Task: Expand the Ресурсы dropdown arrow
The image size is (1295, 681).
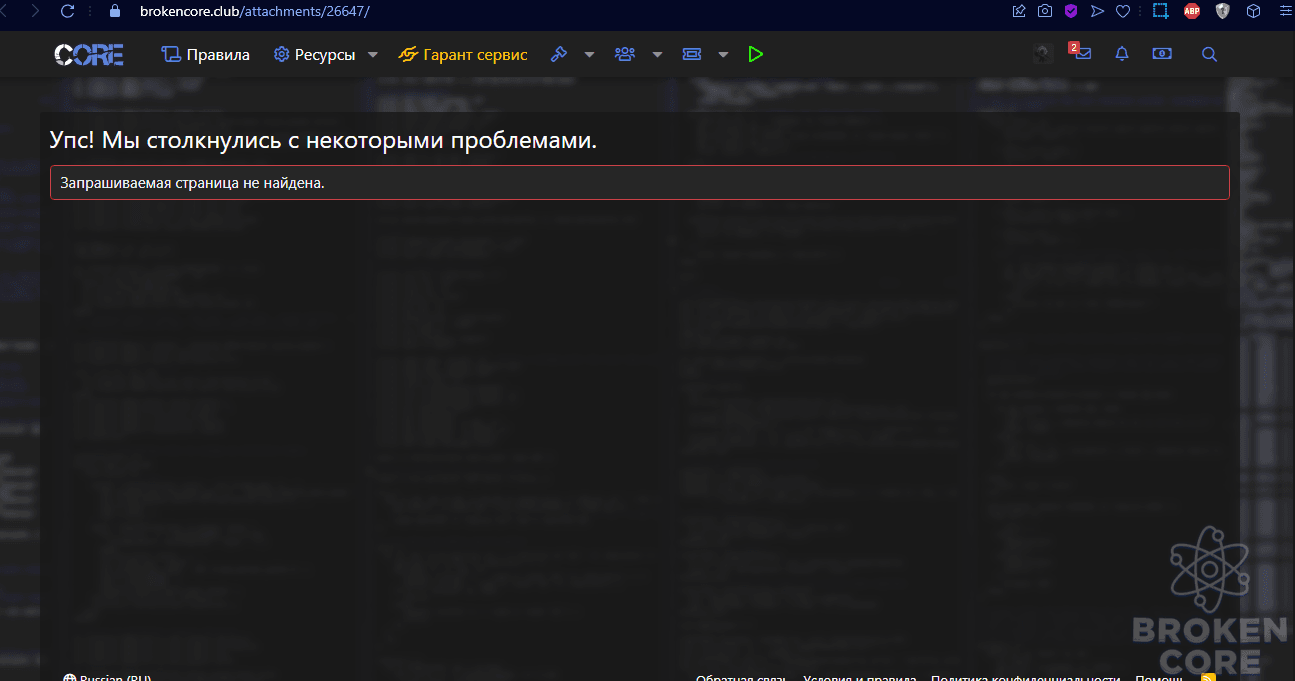Action: [x=373, y=55]
